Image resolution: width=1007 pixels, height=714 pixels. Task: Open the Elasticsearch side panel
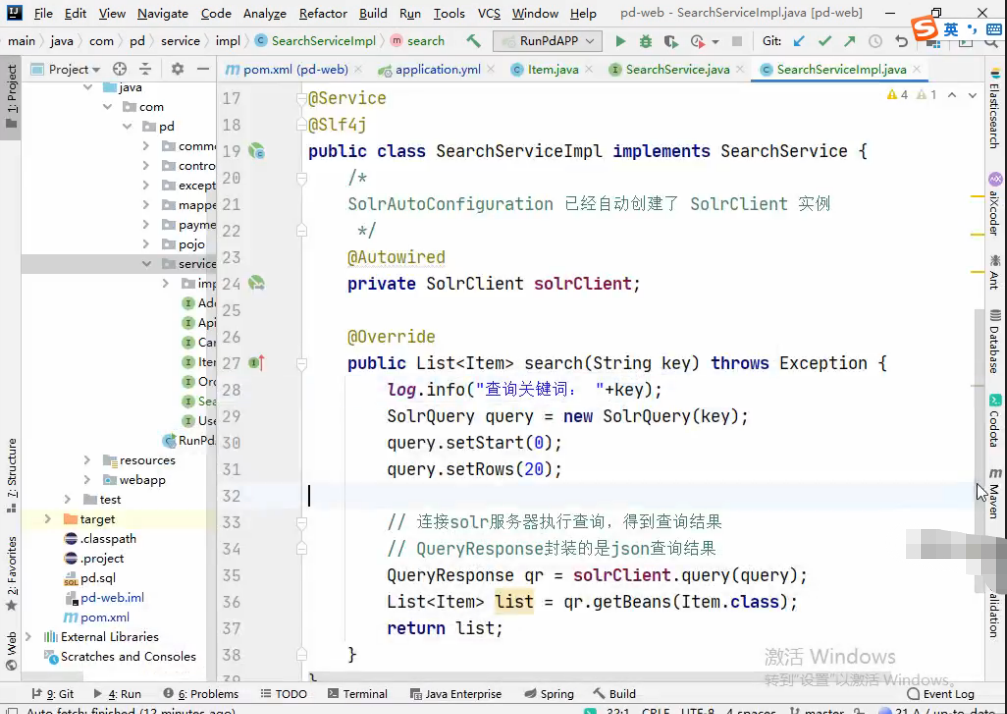pyautogui.click(x=995, y=107)
